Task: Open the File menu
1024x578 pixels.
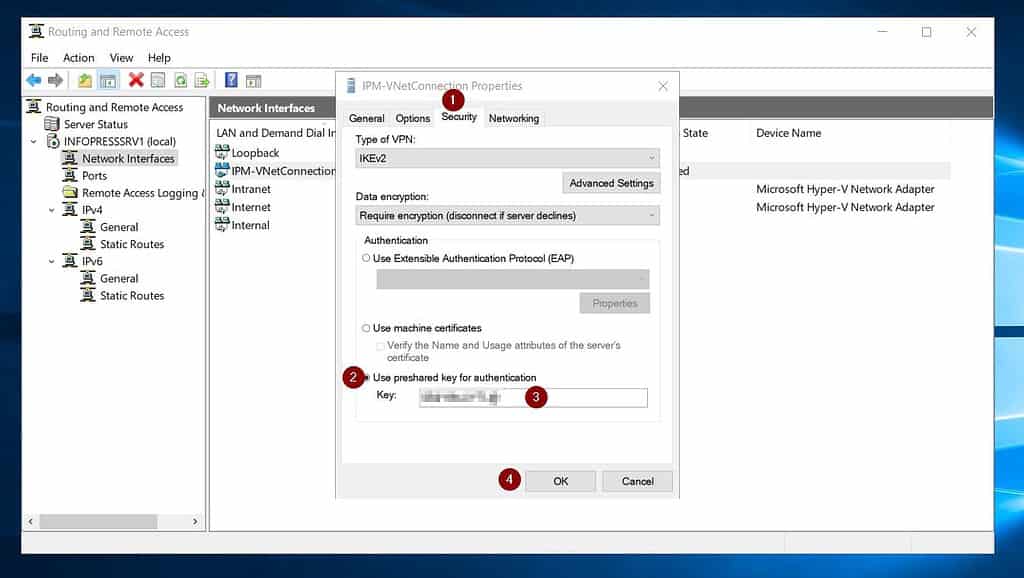Action: pyautogui.click(x=39, y=57)
